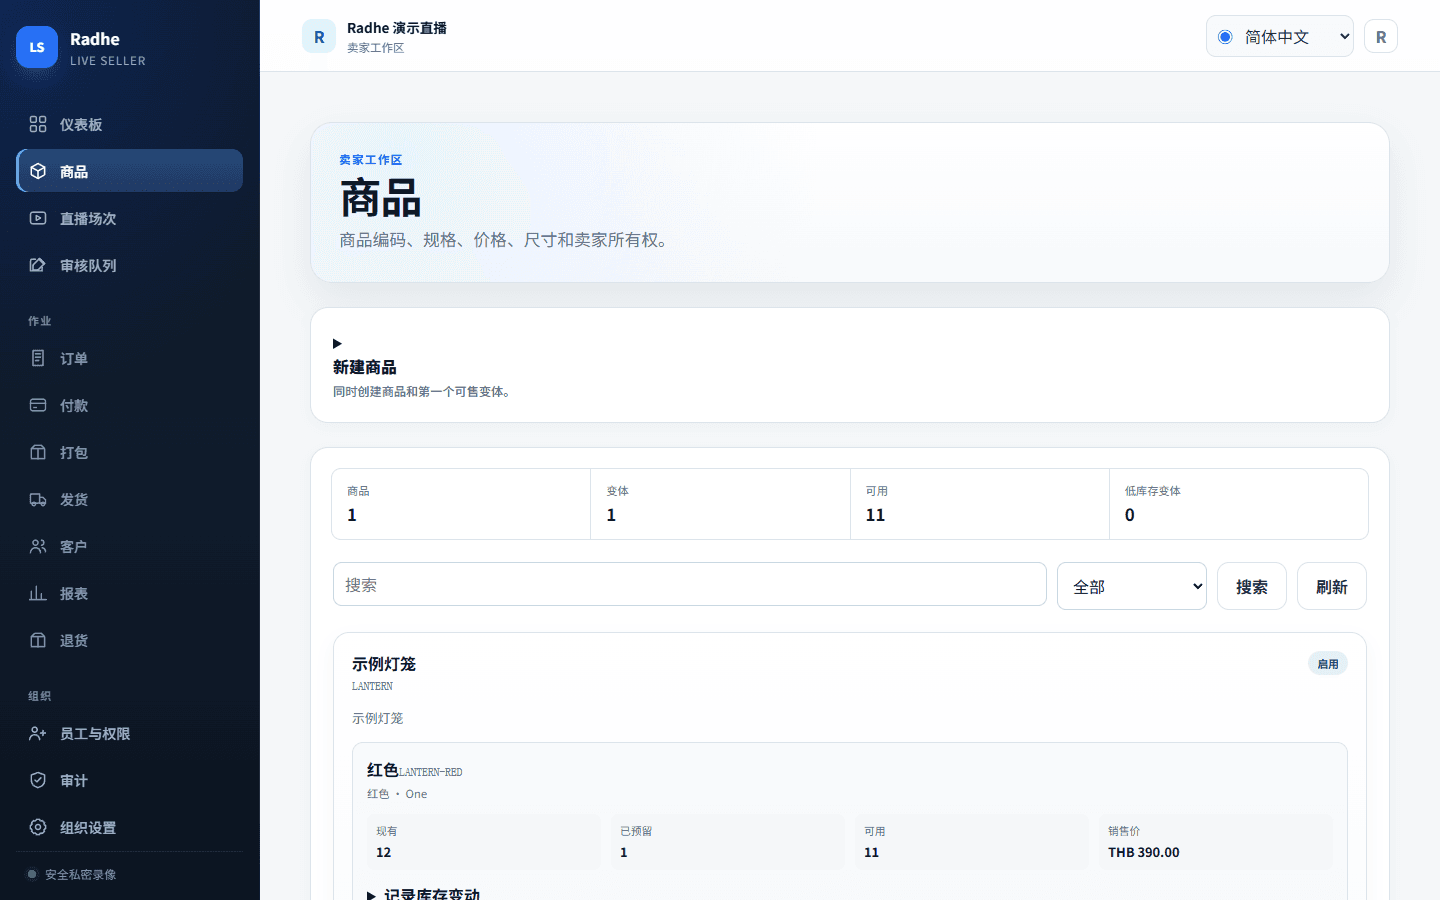This screenshot has width=1440, height=900.
Task: Click the staff and permissions icon
Action: 38,733
